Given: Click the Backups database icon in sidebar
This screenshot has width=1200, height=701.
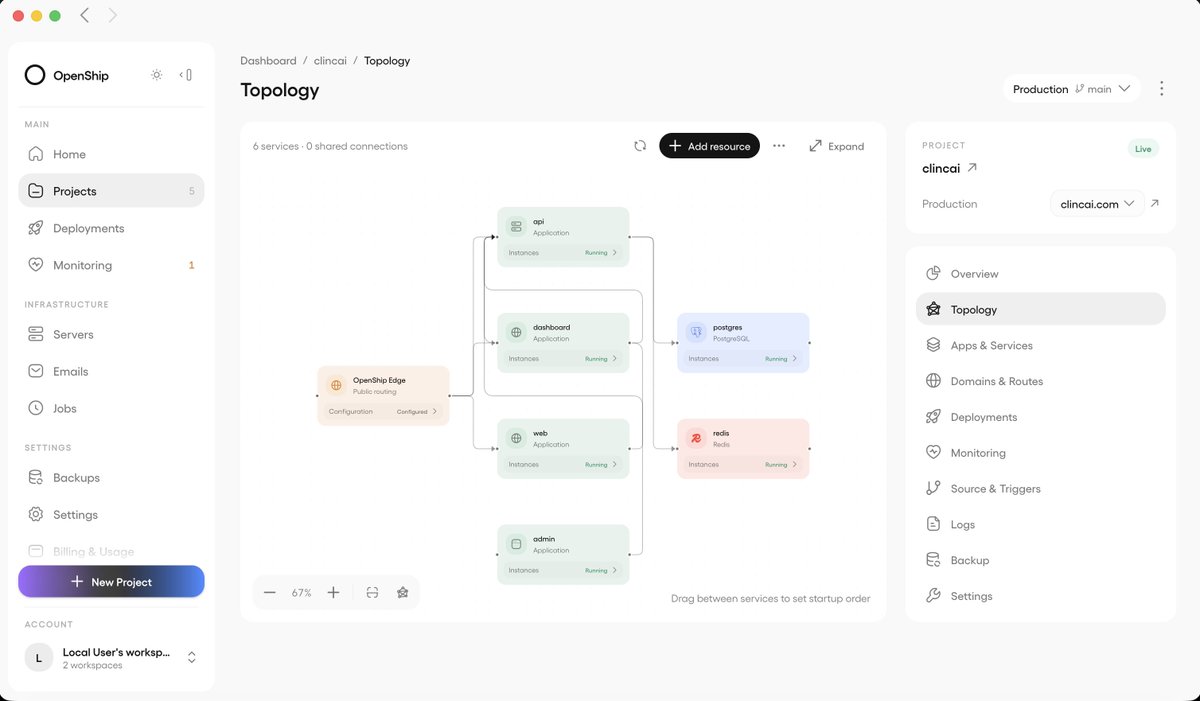Looking at the screenshot, I should point(36,477).
